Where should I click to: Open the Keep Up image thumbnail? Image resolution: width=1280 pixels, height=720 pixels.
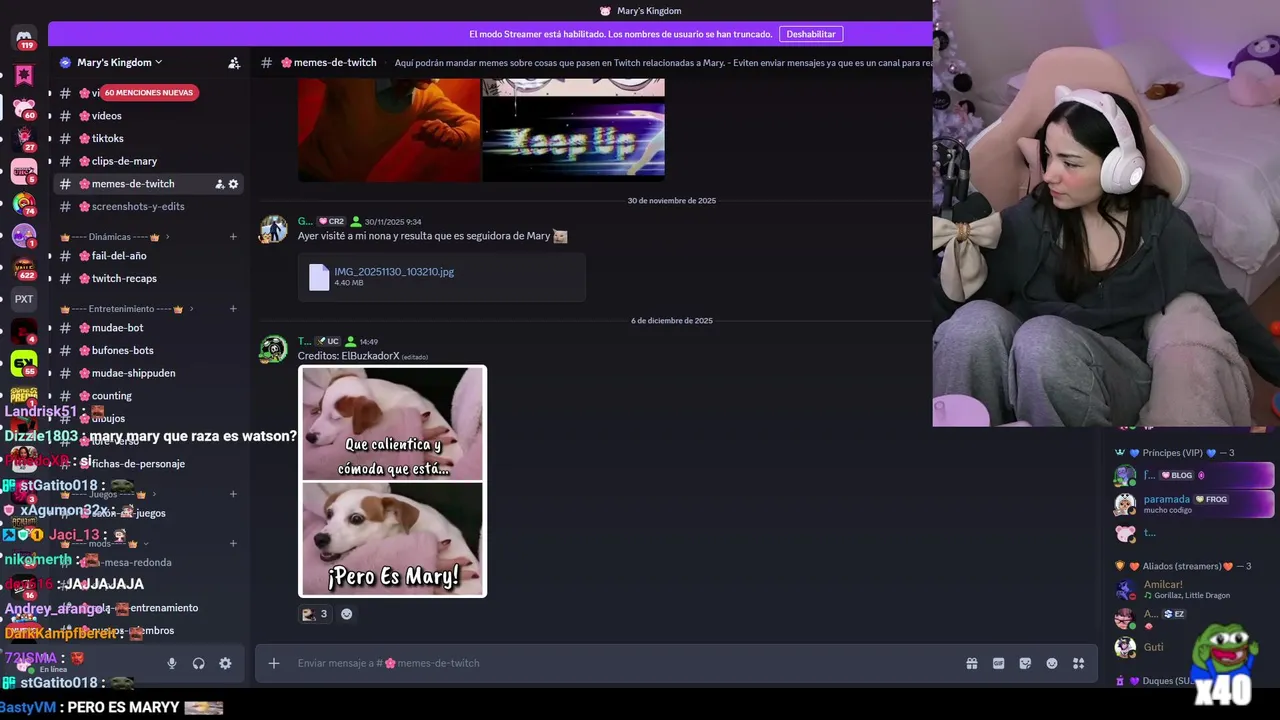click(574, 141)
